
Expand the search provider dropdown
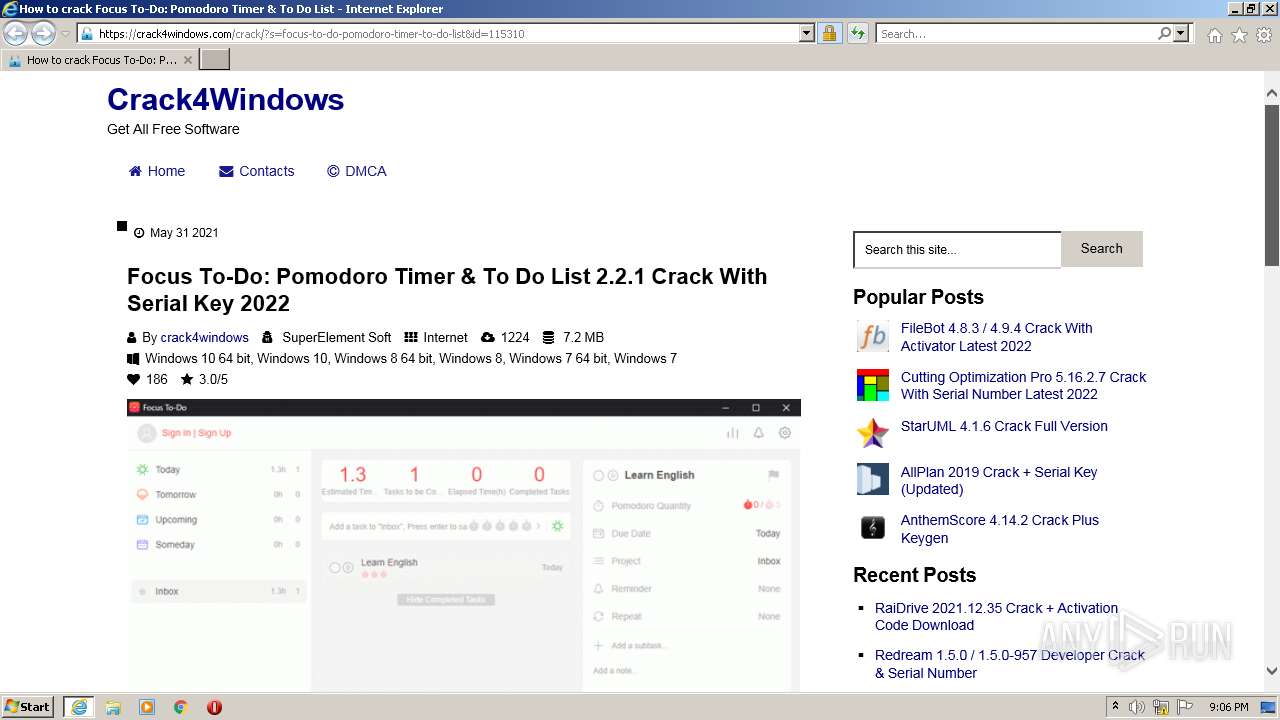1182,33
